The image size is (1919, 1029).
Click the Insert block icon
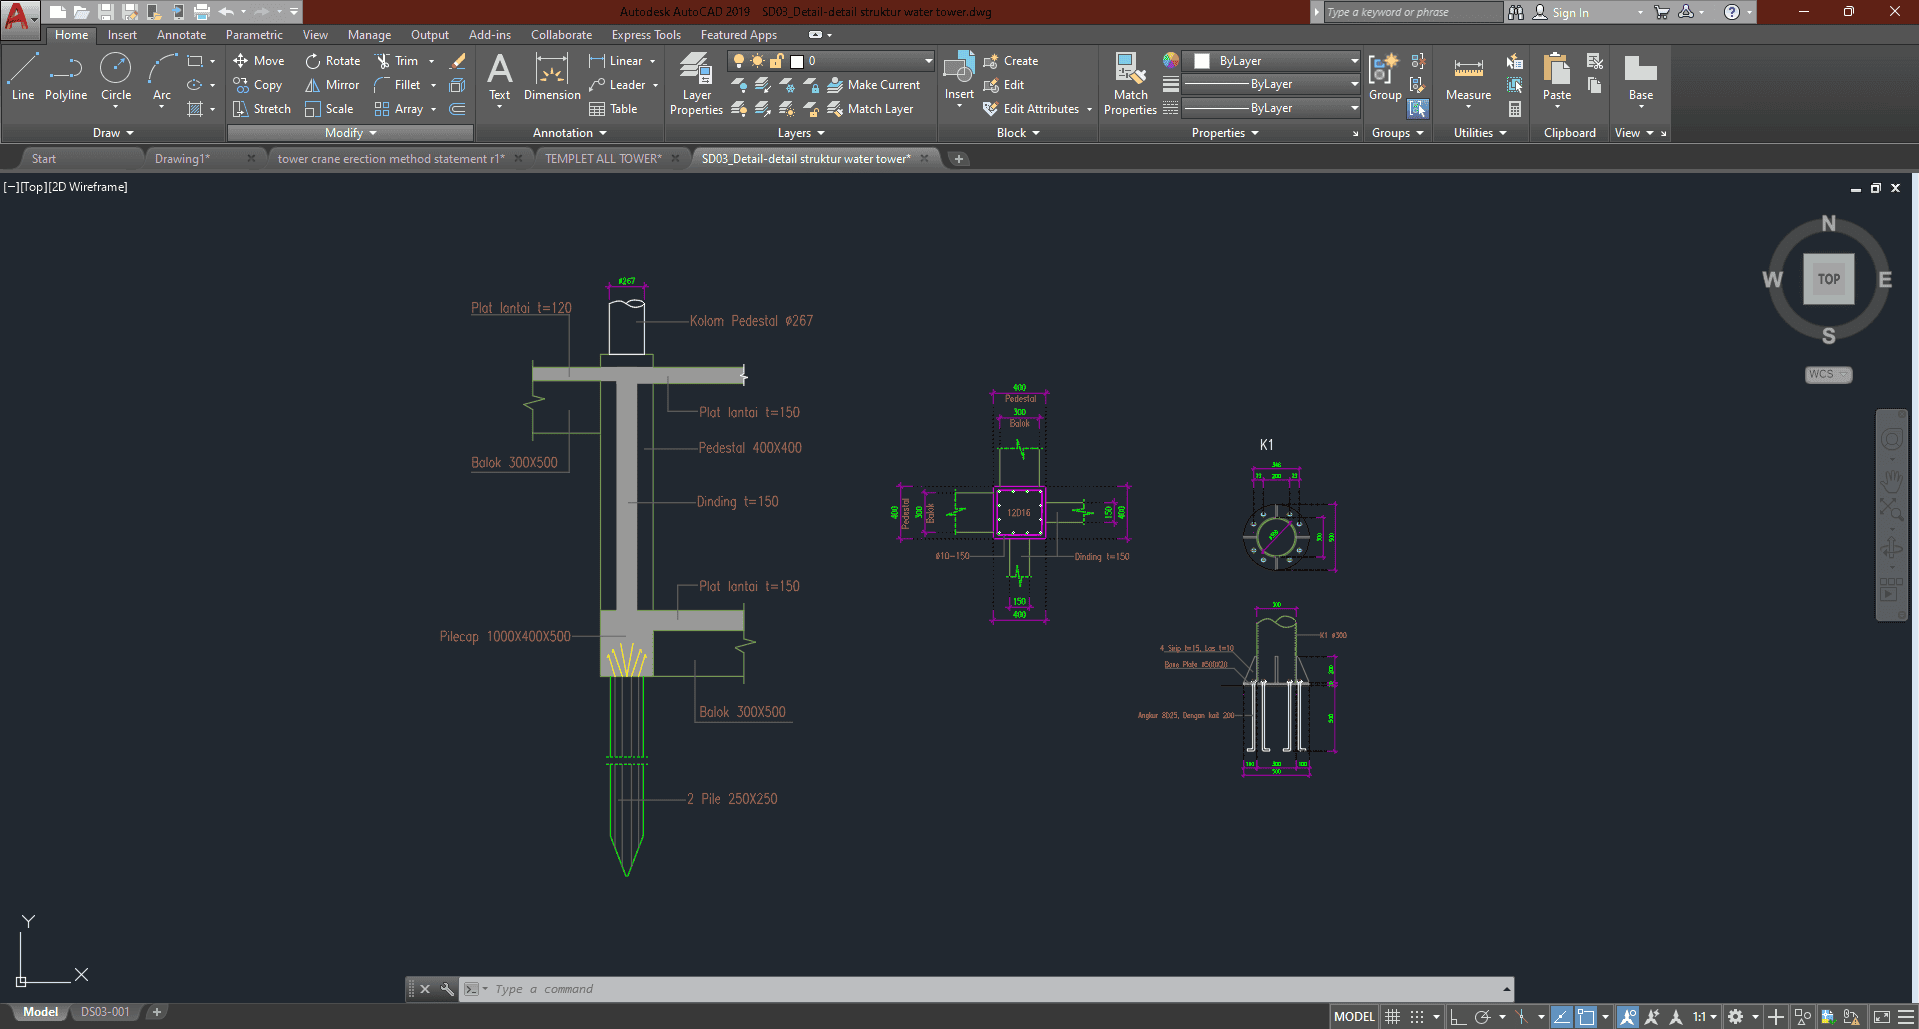959,76
